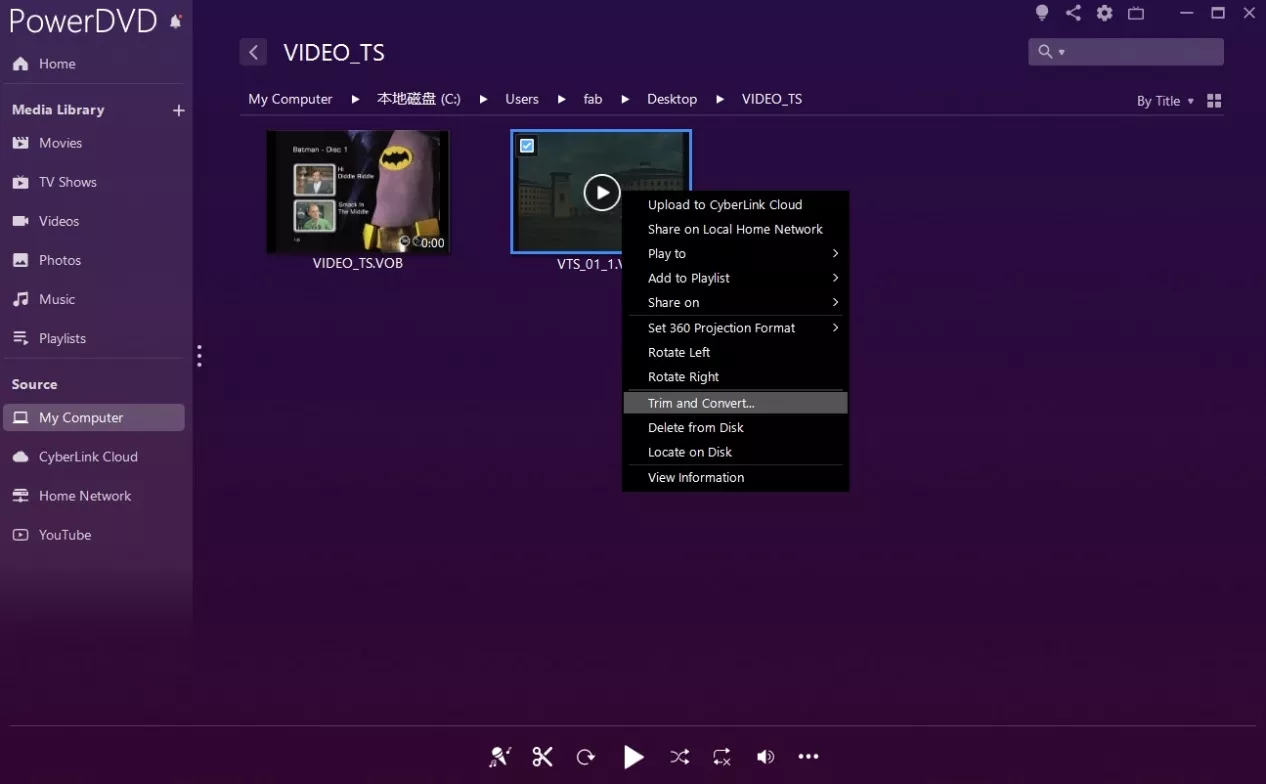Screen dimensions: 1266x784
Task: Expand Set 360 Projection Format submenu
Action: pyautogui.click(x=735, y=328)
